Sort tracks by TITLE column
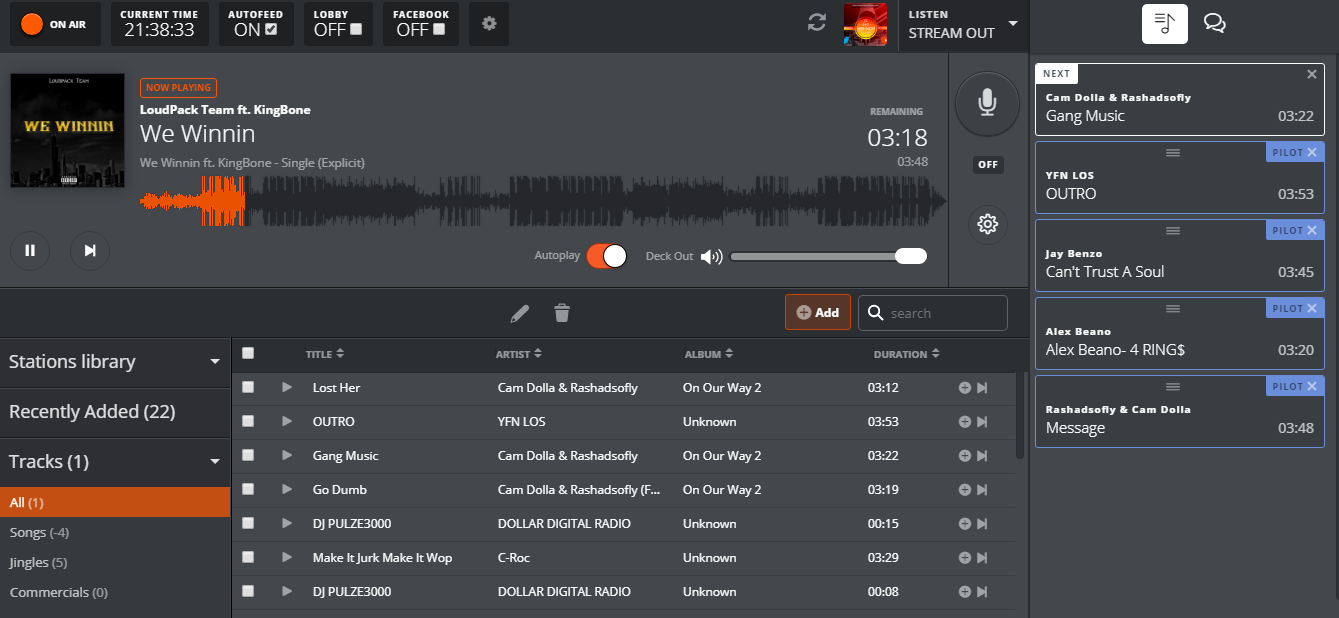The width and height of the screenshot is (1339, 618). tap(325, 354)
